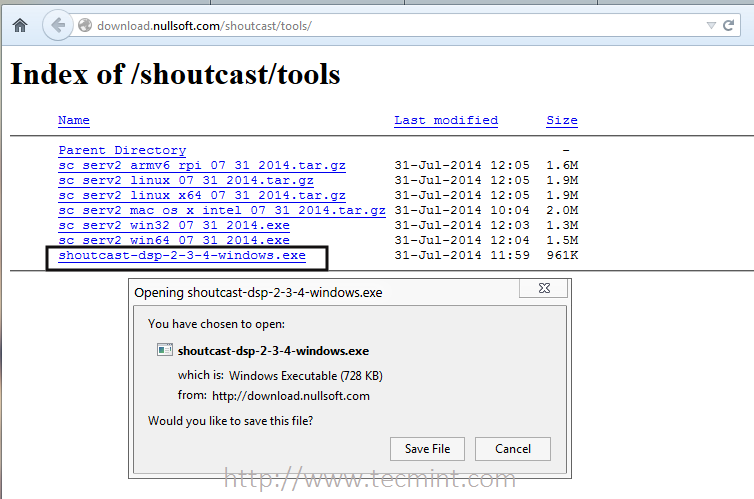Select the http://download.nullsoft.com source text
The image size is (754, 499).
click(290, 396)
